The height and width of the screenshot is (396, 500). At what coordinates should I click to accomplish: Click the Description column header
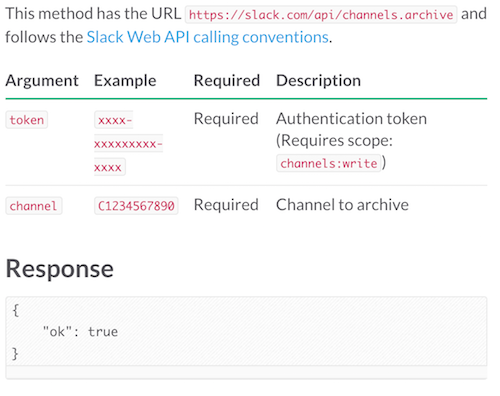(318, 81)
